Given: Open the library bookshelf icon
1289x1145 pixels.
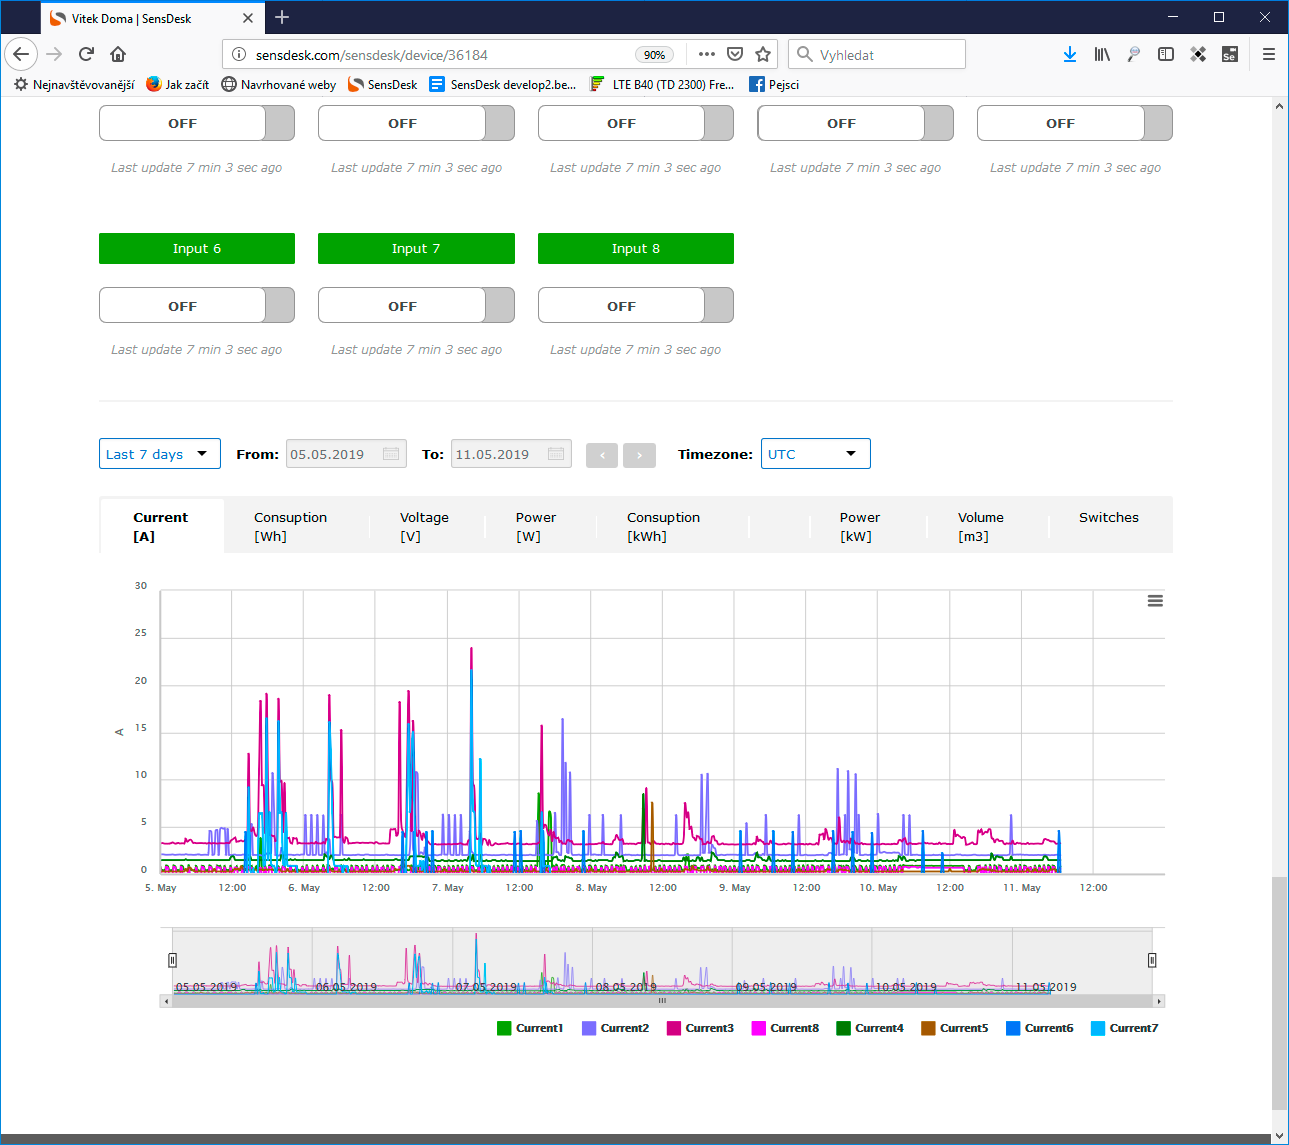Looking at the screenshot, I should [1102, 54].
